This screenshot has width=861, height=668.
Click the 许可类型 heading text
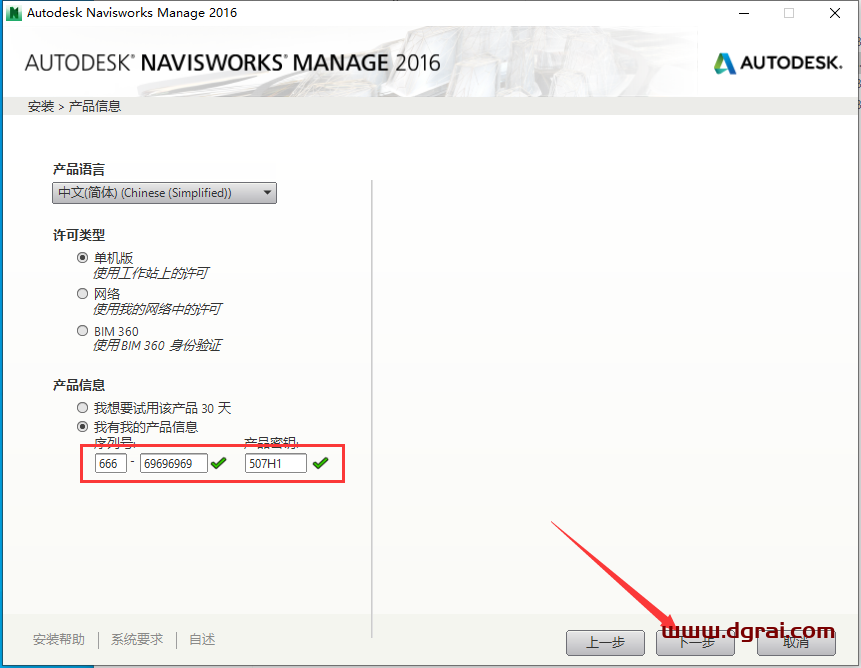pos(79,235)
